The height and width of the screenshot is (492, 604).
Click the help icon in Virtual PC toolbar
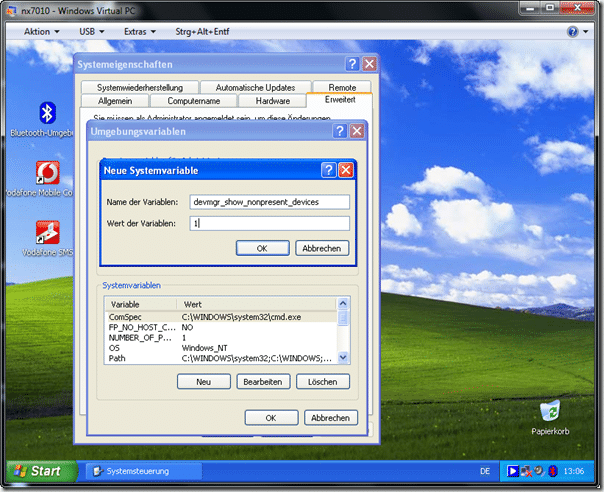pos(572,32)
